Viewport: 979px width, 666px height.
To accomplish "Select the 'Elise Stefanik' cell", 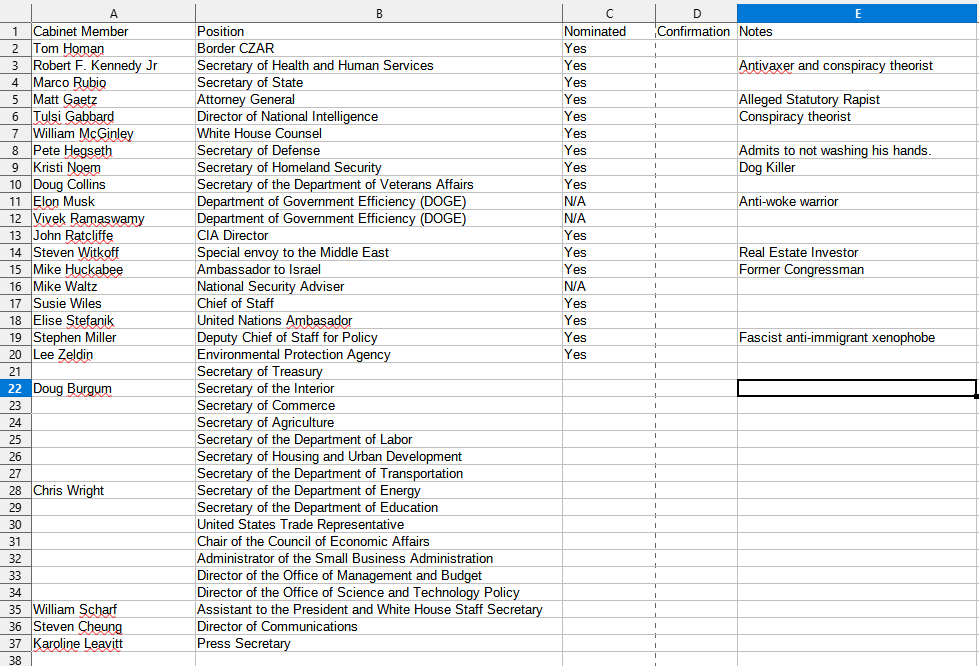I will pyautogui.click(x=113, y=320).
